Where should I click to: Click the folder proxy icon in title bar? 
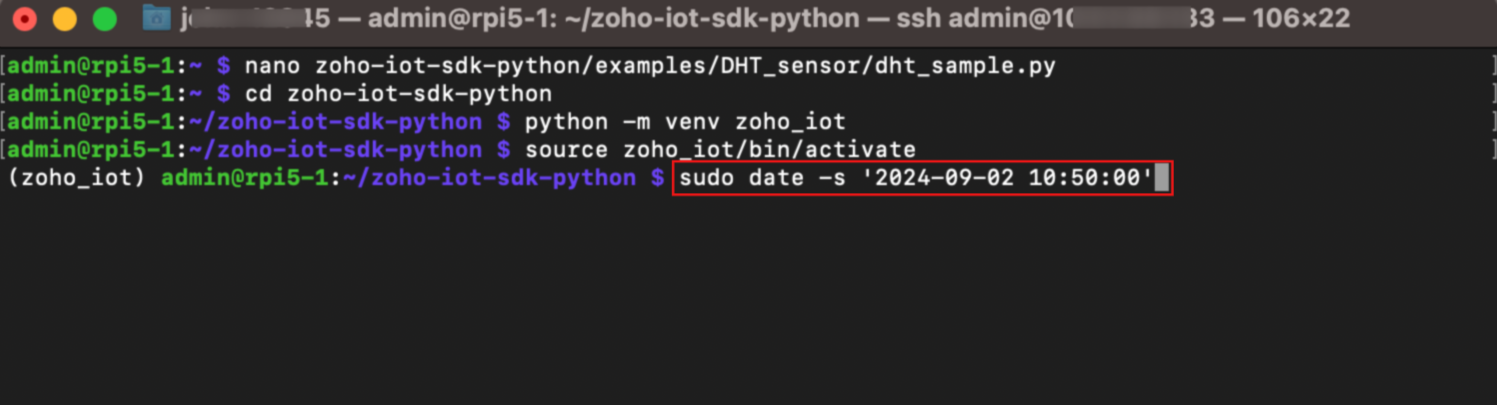point(156,18)
